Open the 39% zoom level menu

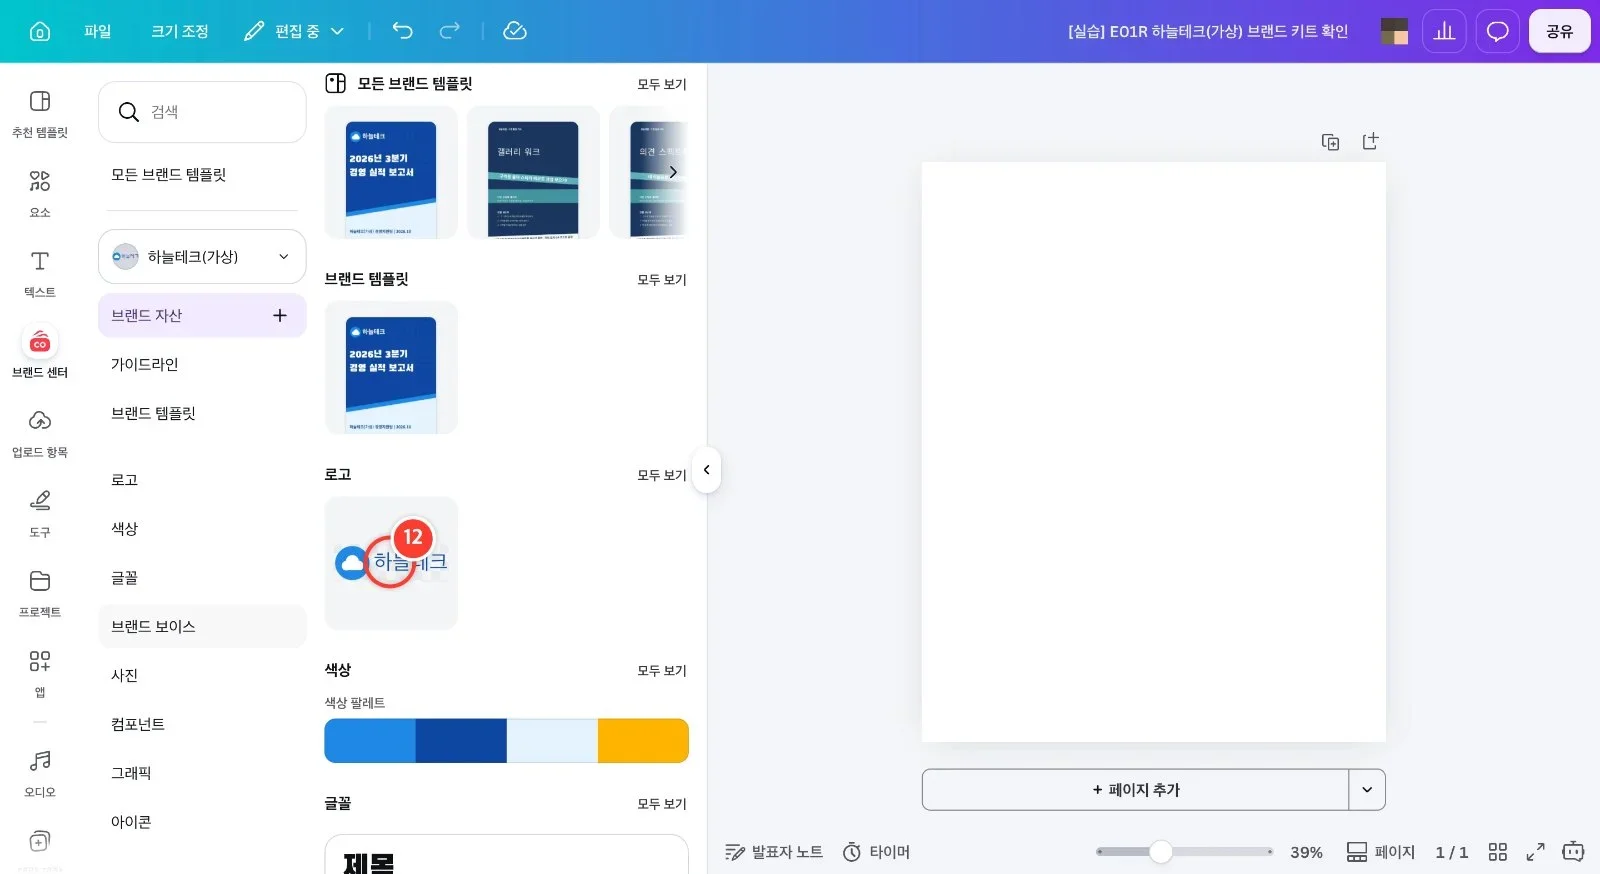(1306, 852)
